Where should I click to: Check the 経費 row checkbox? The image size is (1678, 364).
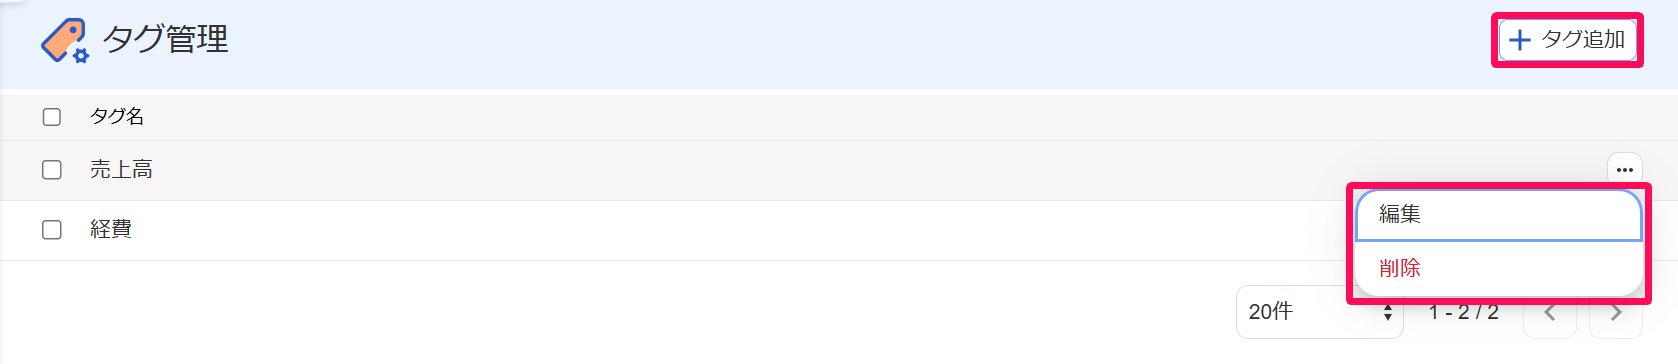tap(52, 230)
